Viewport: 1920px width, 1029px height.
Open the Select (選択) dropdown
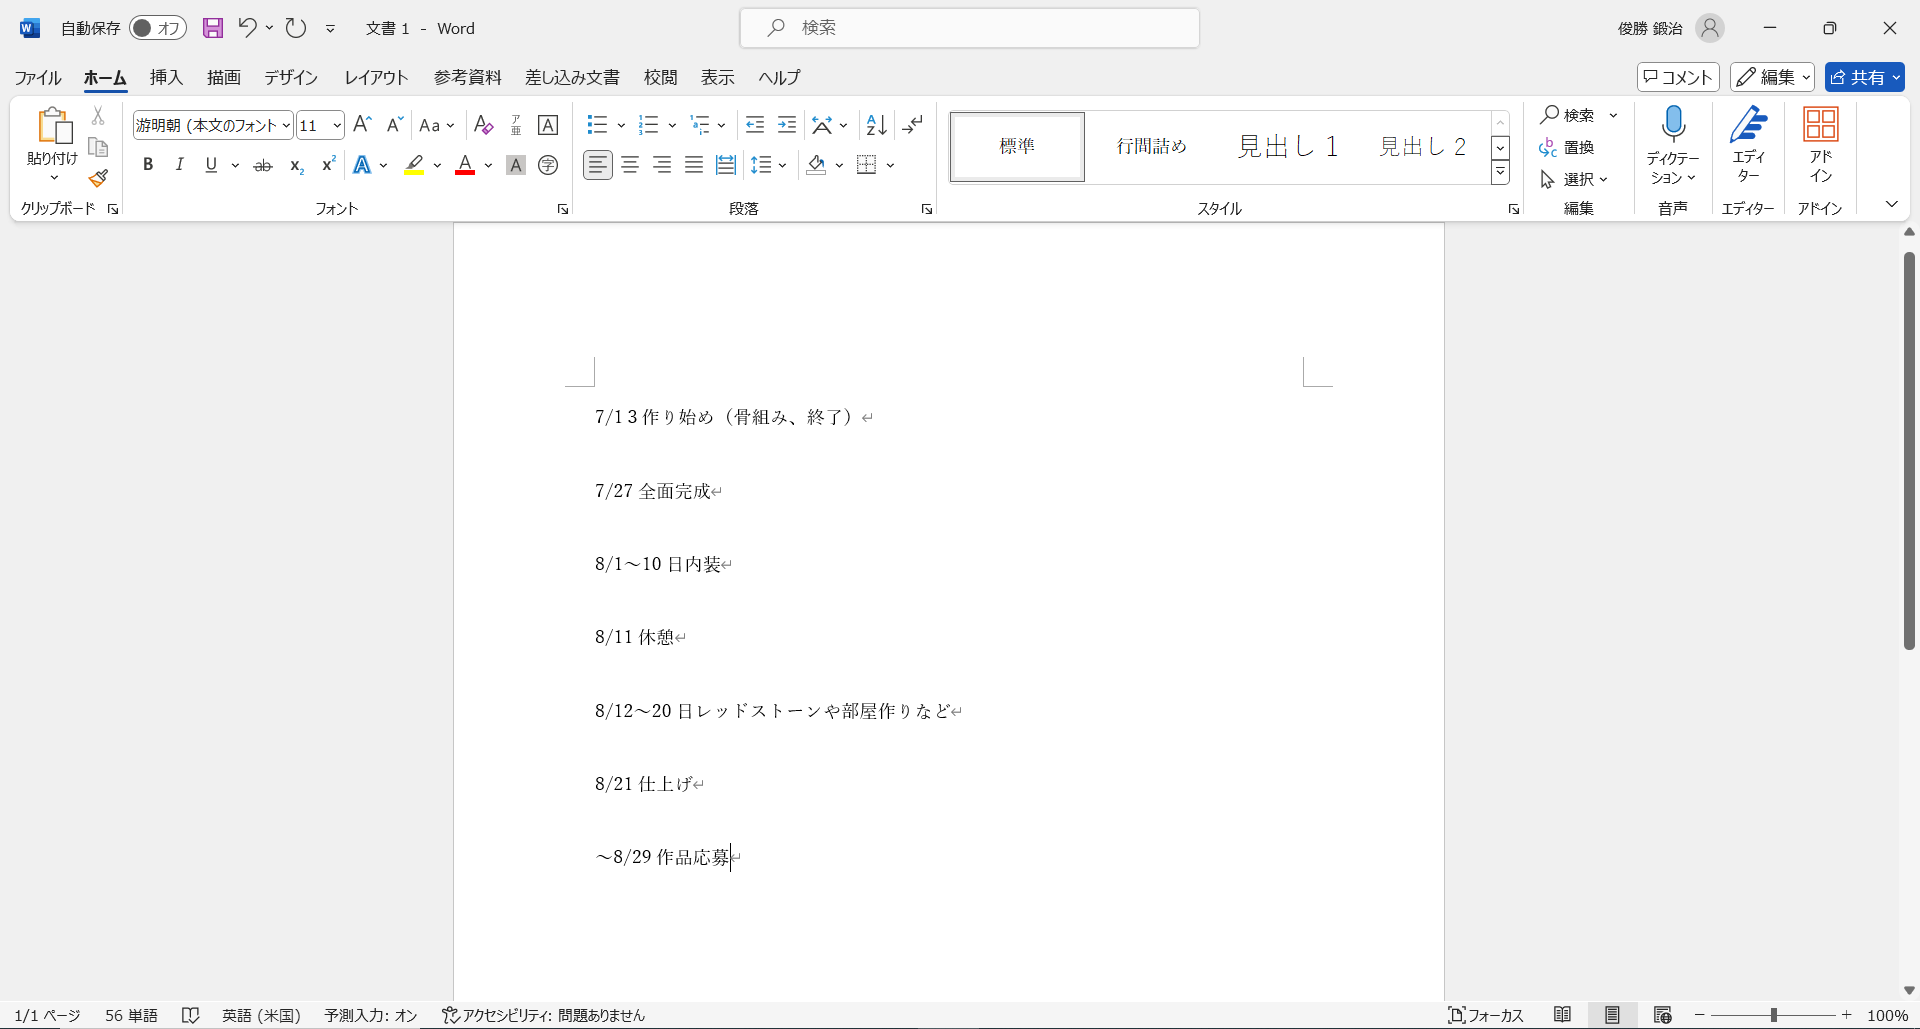tap(1574, 179)
